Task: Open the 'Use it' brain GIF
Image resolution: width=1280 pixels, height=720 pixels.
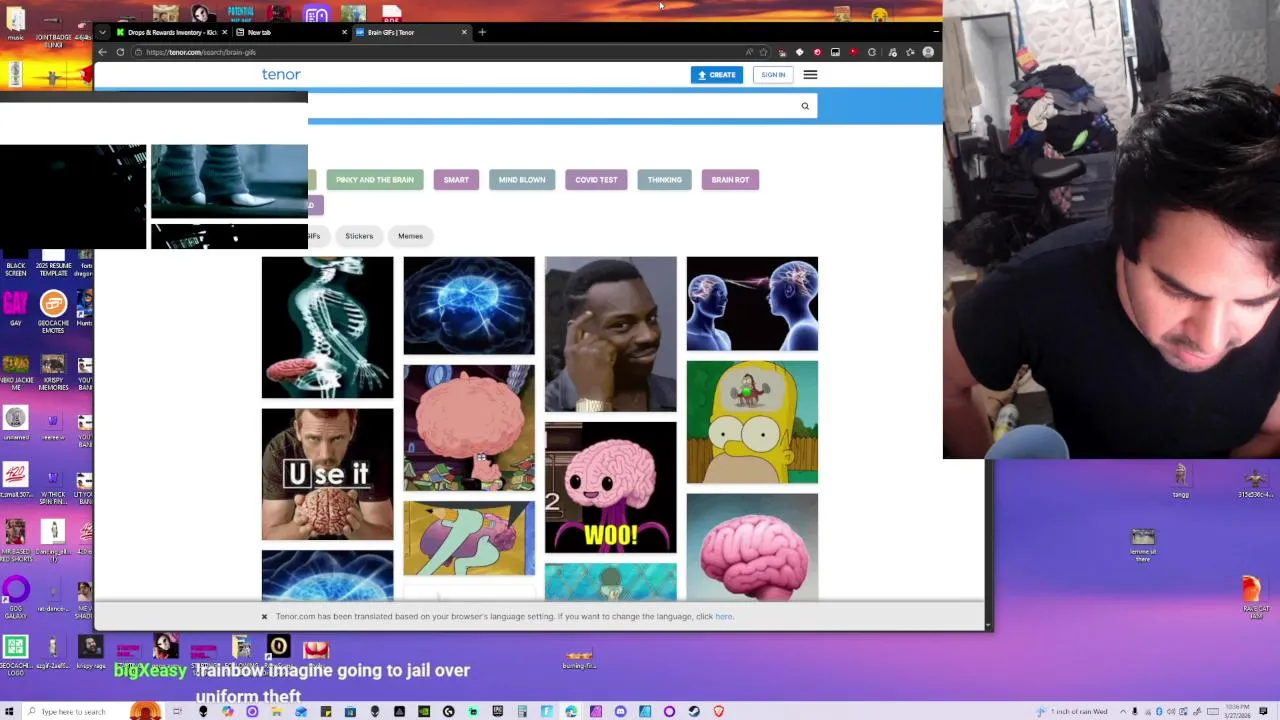Action: tap(327, 474)
